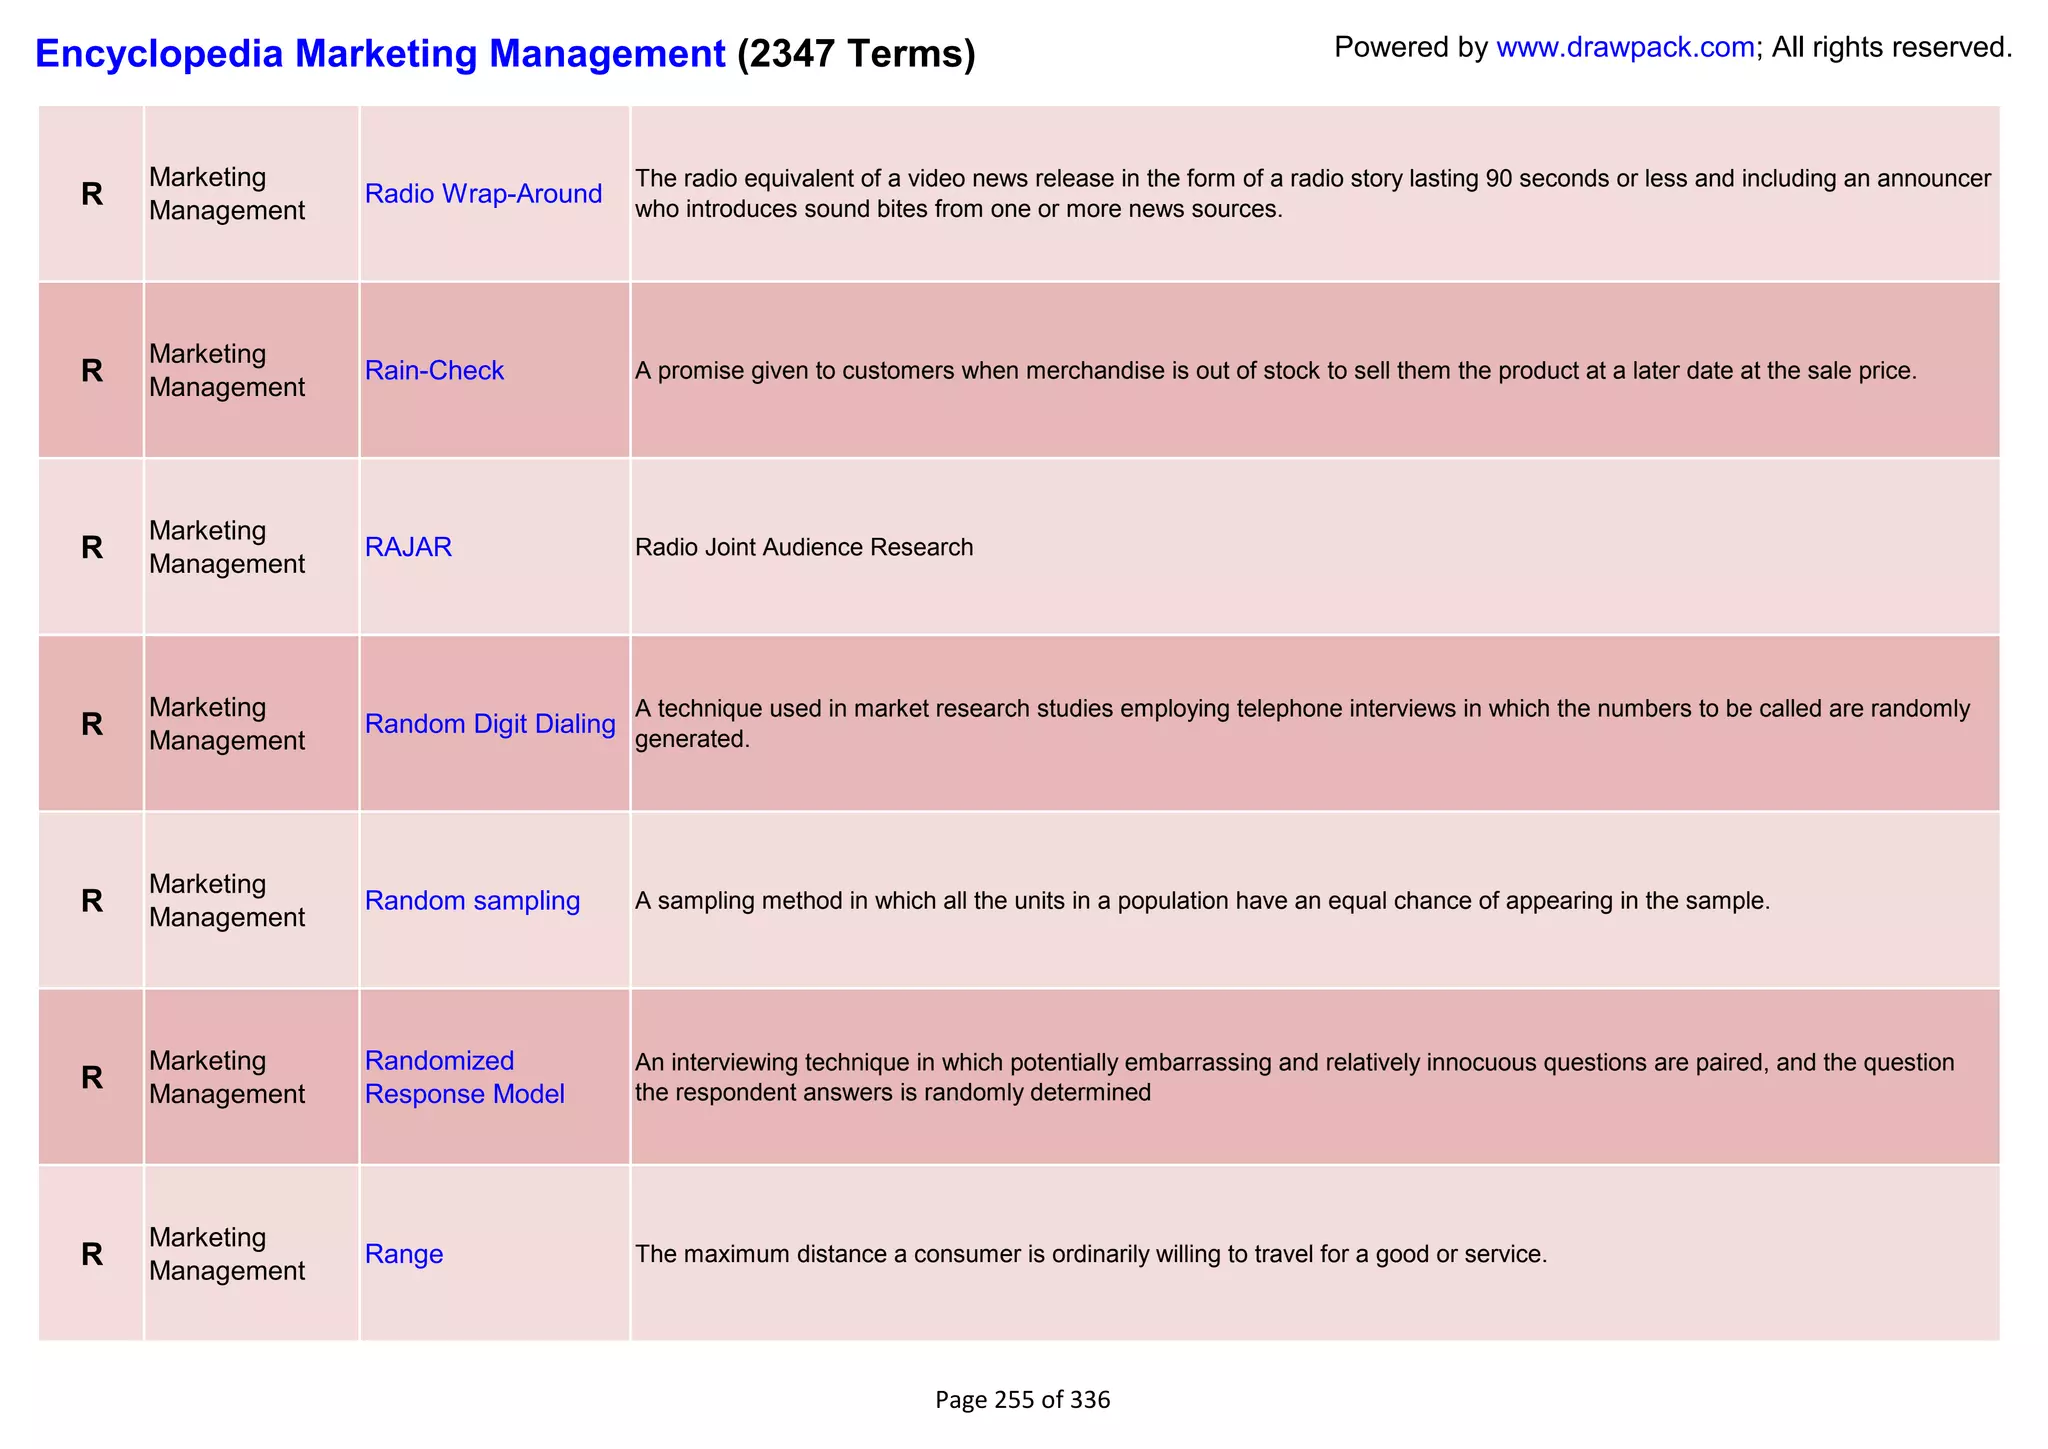Click the letter R in Randomized Response row

click(x=92, y=1077)
